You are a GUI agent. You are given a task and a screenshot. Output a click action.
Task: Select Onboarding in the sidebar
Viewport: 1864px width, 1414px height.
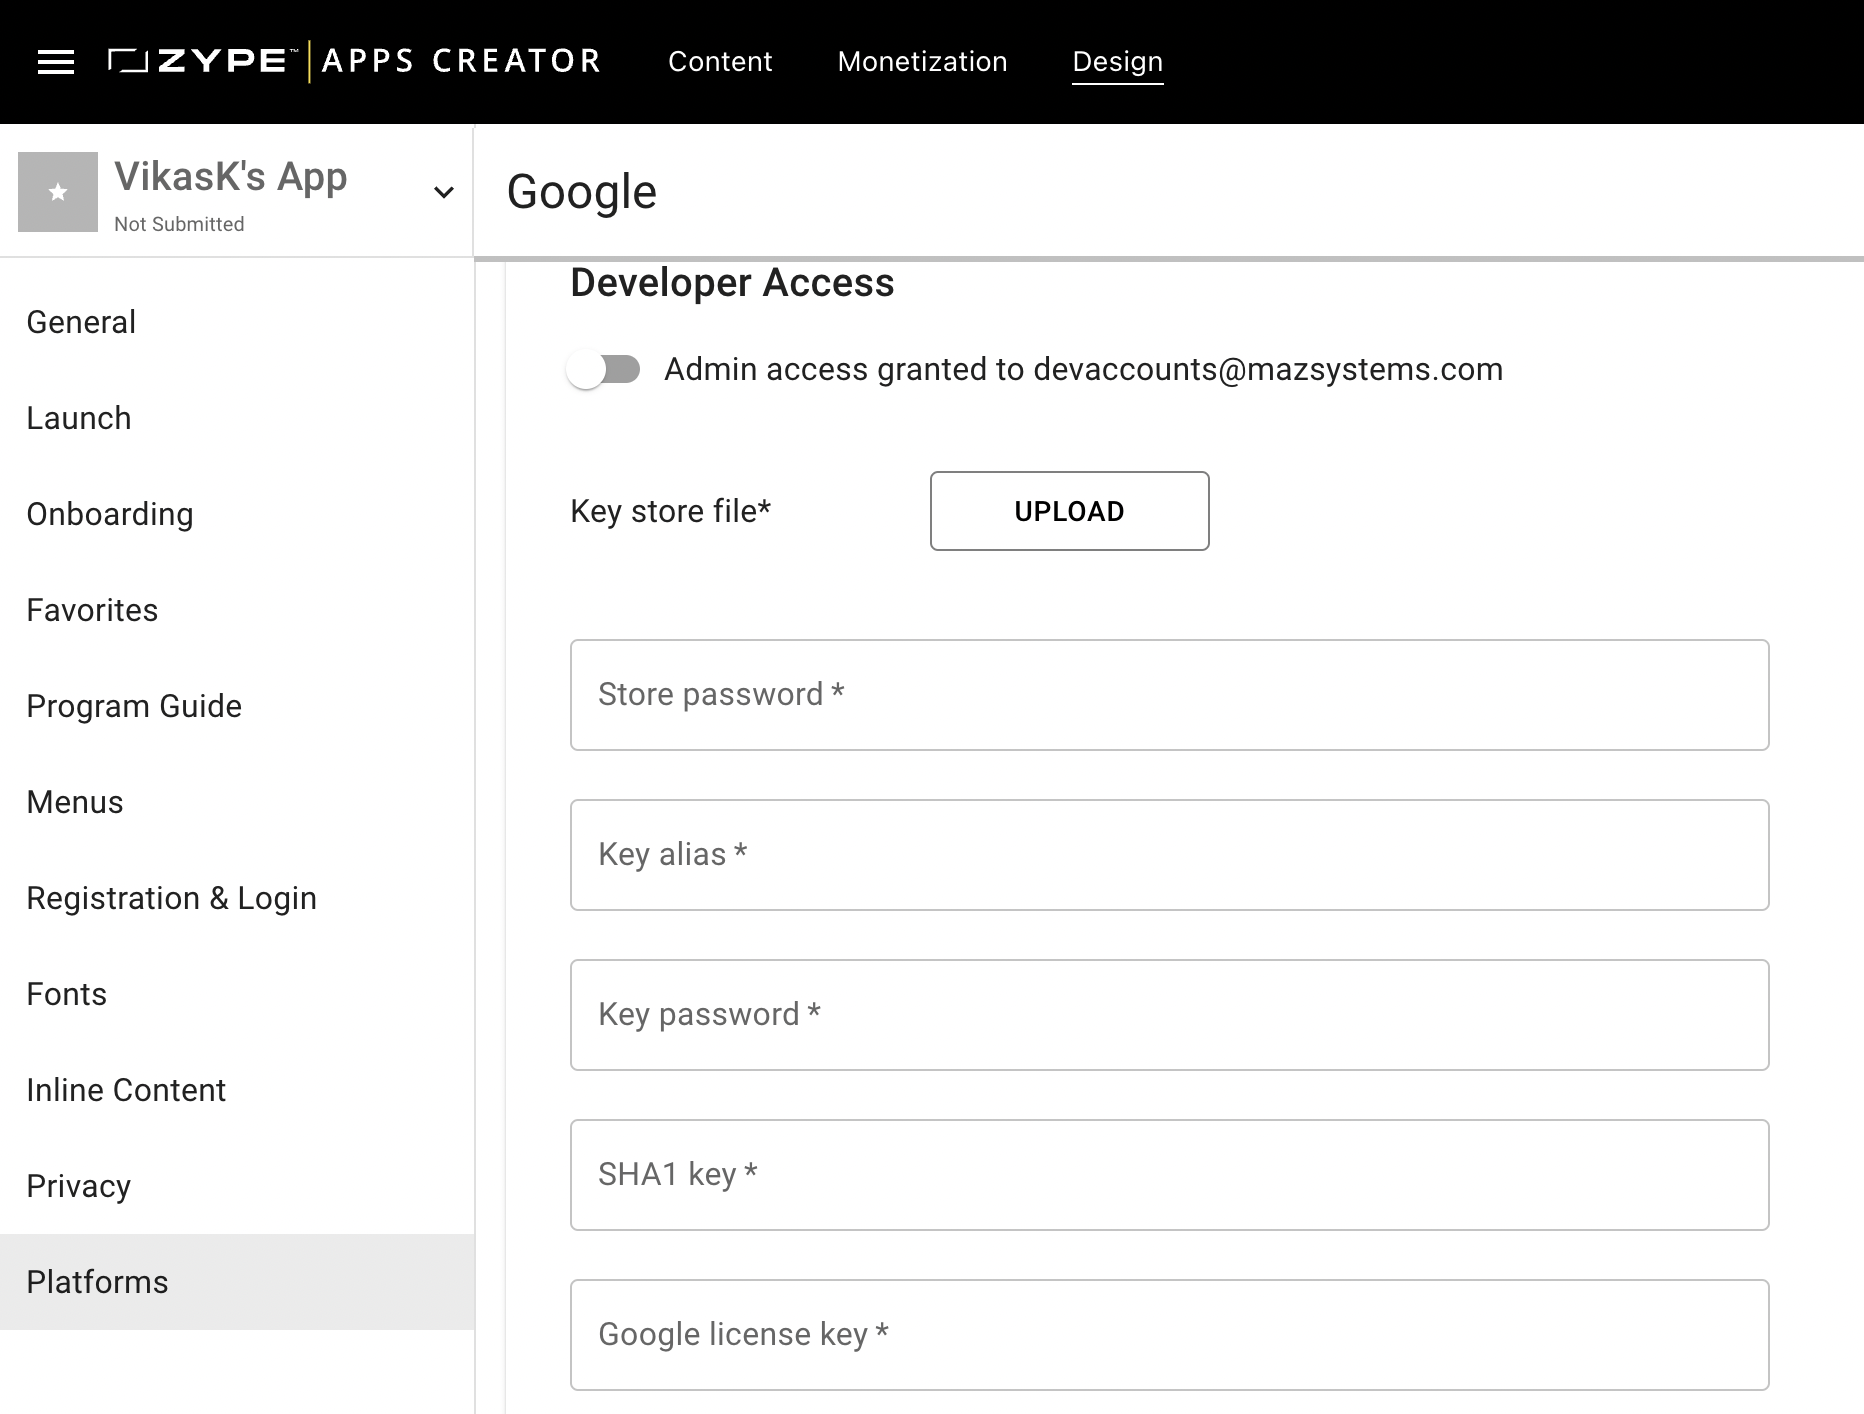237,514
